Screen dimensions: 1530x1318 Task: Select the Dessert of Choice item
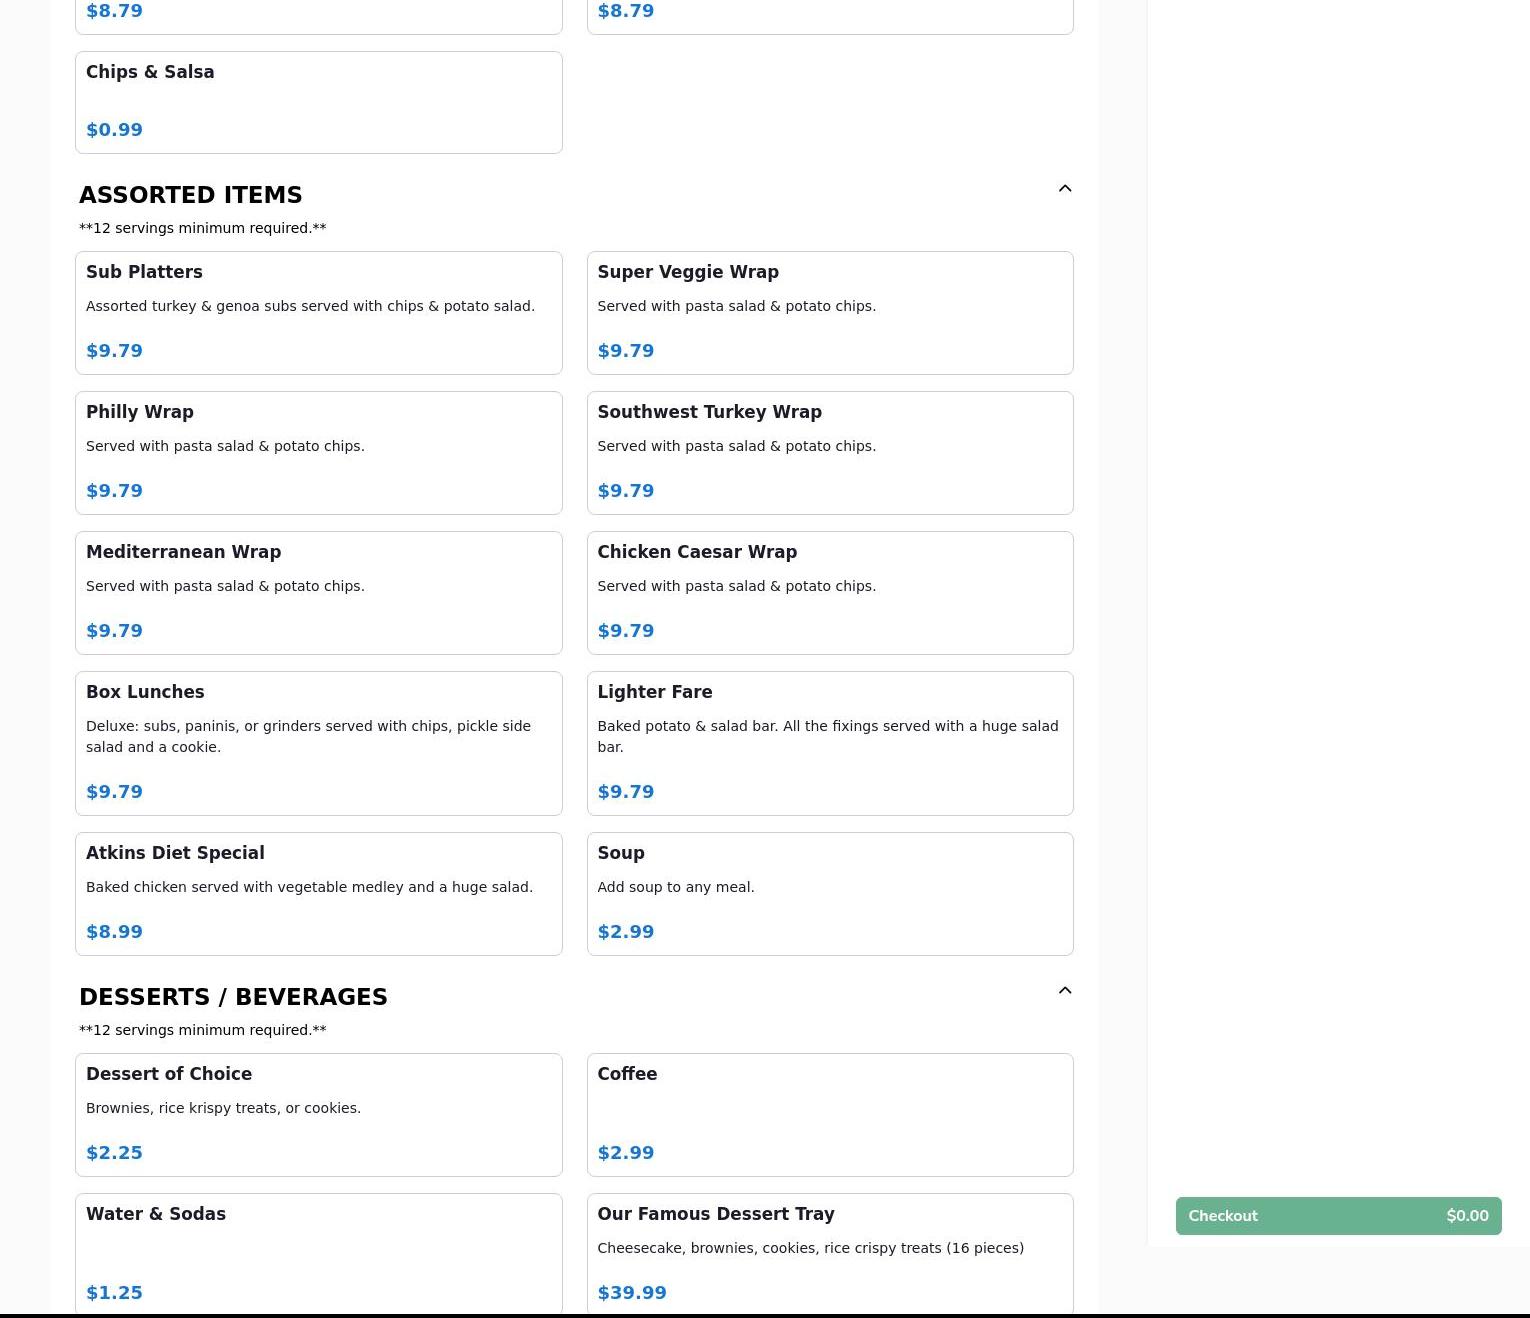click(x=318, y=1114)
